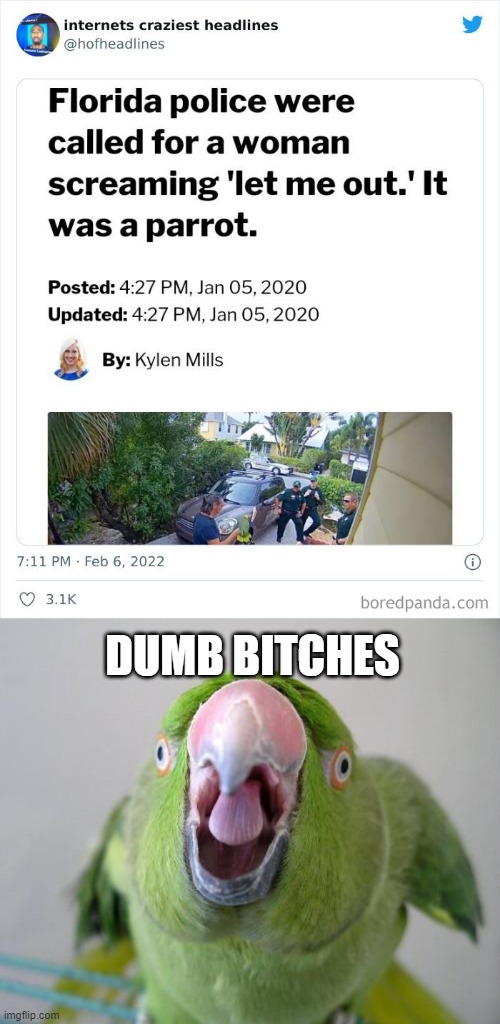Open the boredpanda.com watermark
Viewport: 500px width, 1024px height.
tap(424, 603)
